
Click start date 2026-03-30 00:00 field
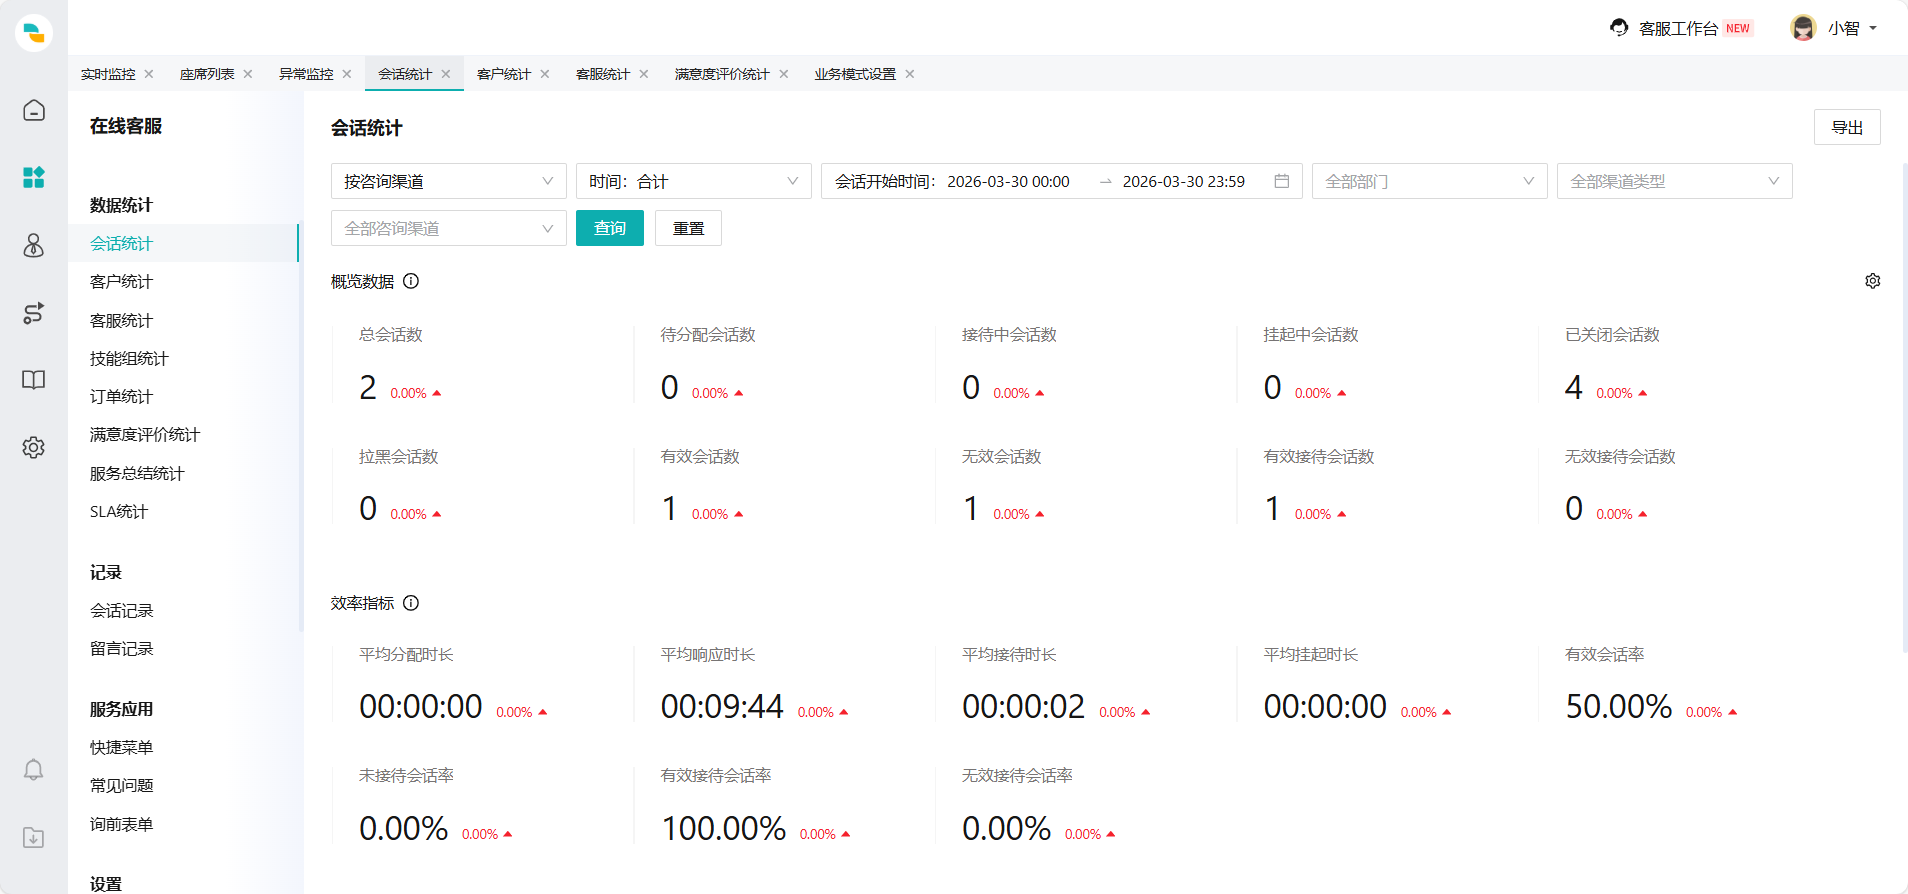(1008, 181)
